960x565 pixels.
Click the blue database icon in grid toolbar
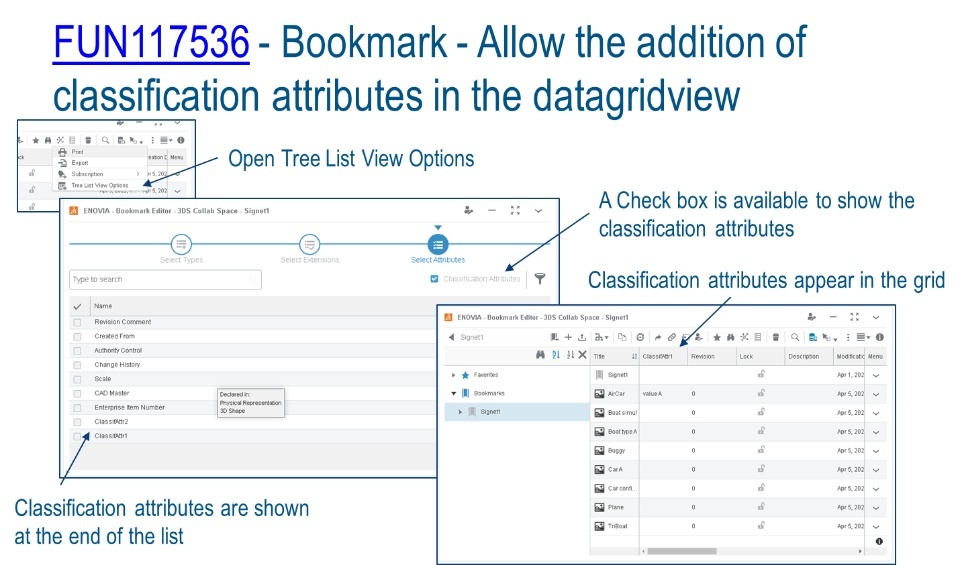click(x=812, y=337)
